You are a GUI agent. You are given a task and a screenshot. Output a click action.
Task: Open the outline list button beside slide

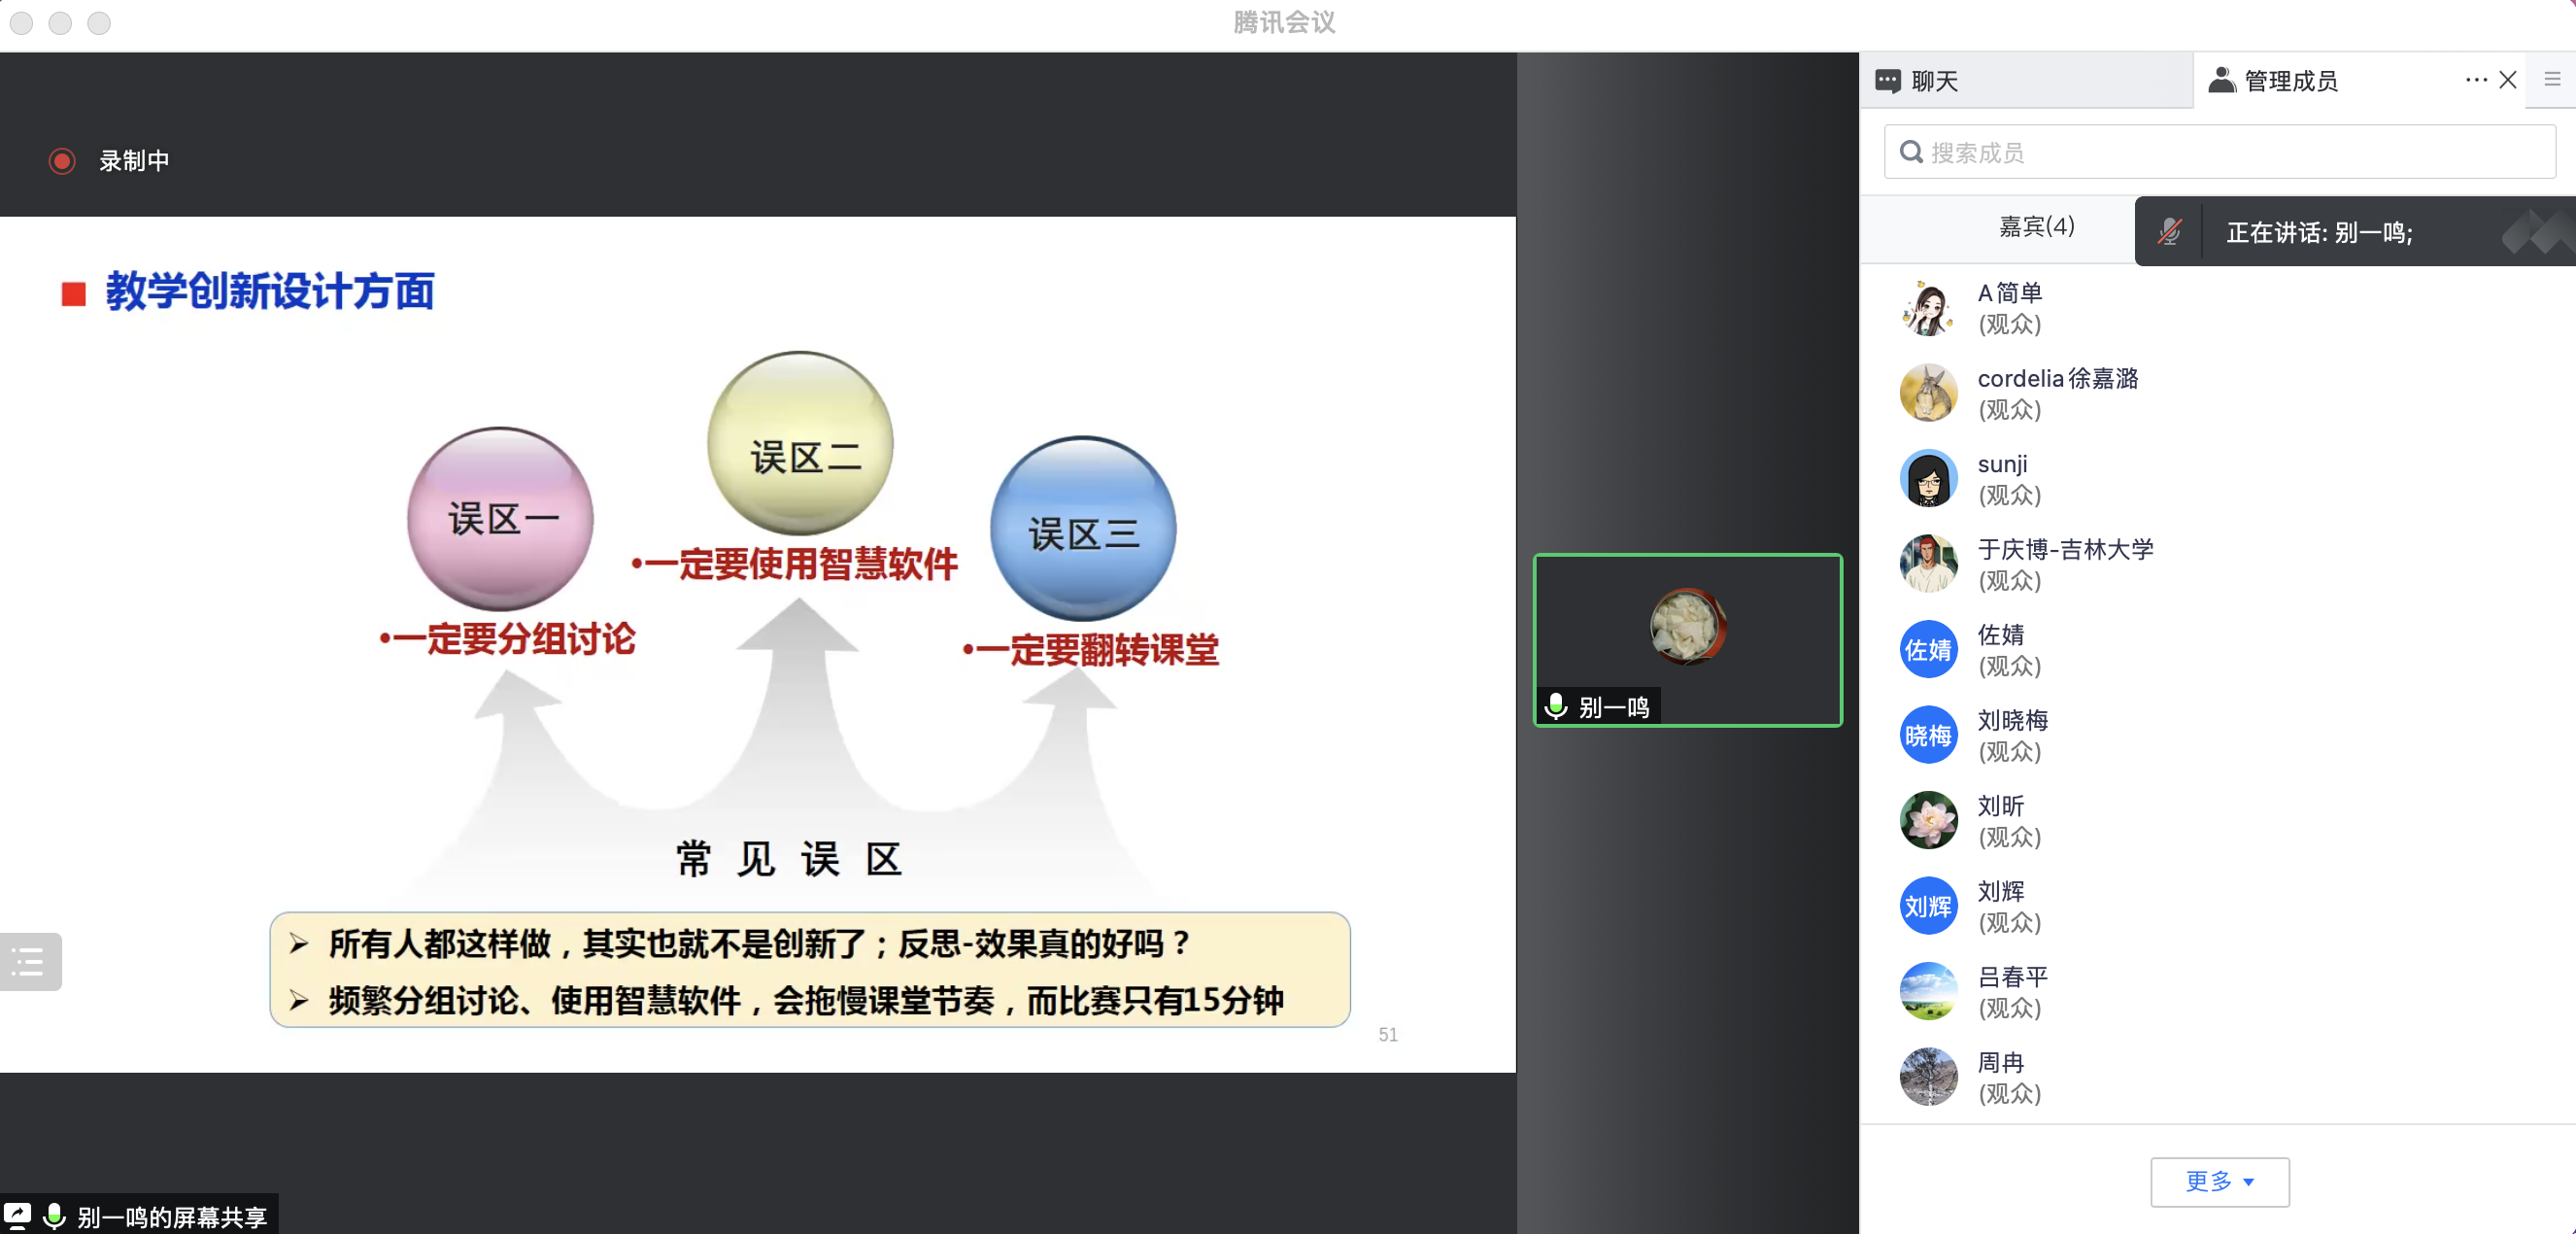[x=30, y=962]
